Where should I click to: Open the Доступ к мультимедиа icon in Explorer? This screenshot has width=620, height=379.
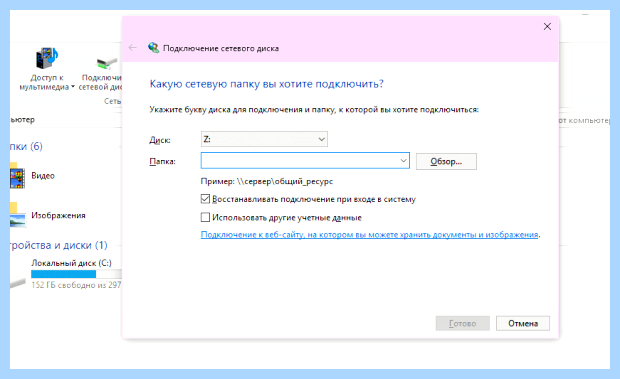click(47, 58)
